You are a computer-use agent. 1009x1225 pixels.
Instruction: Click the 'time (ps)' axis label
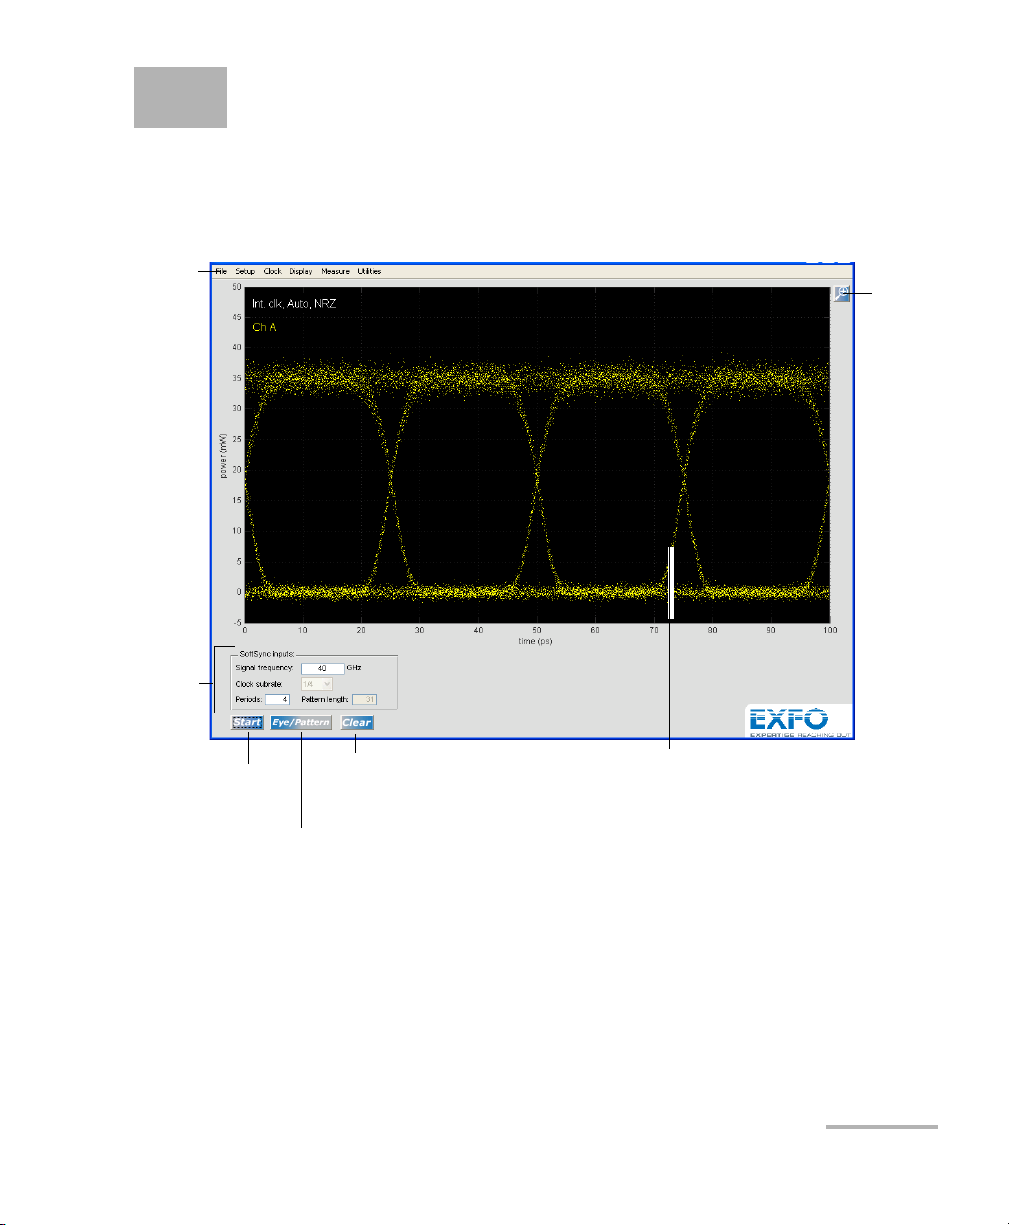[x=538, y=641]
